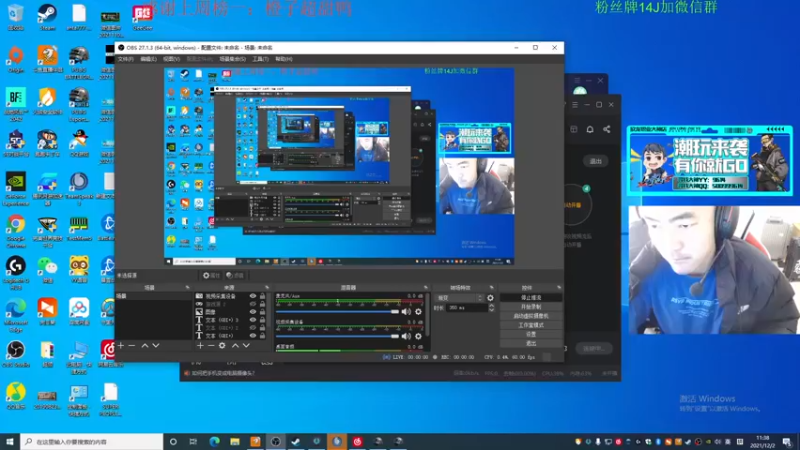Open the Google Chrome desktop shortcut

tap(16, 231)
